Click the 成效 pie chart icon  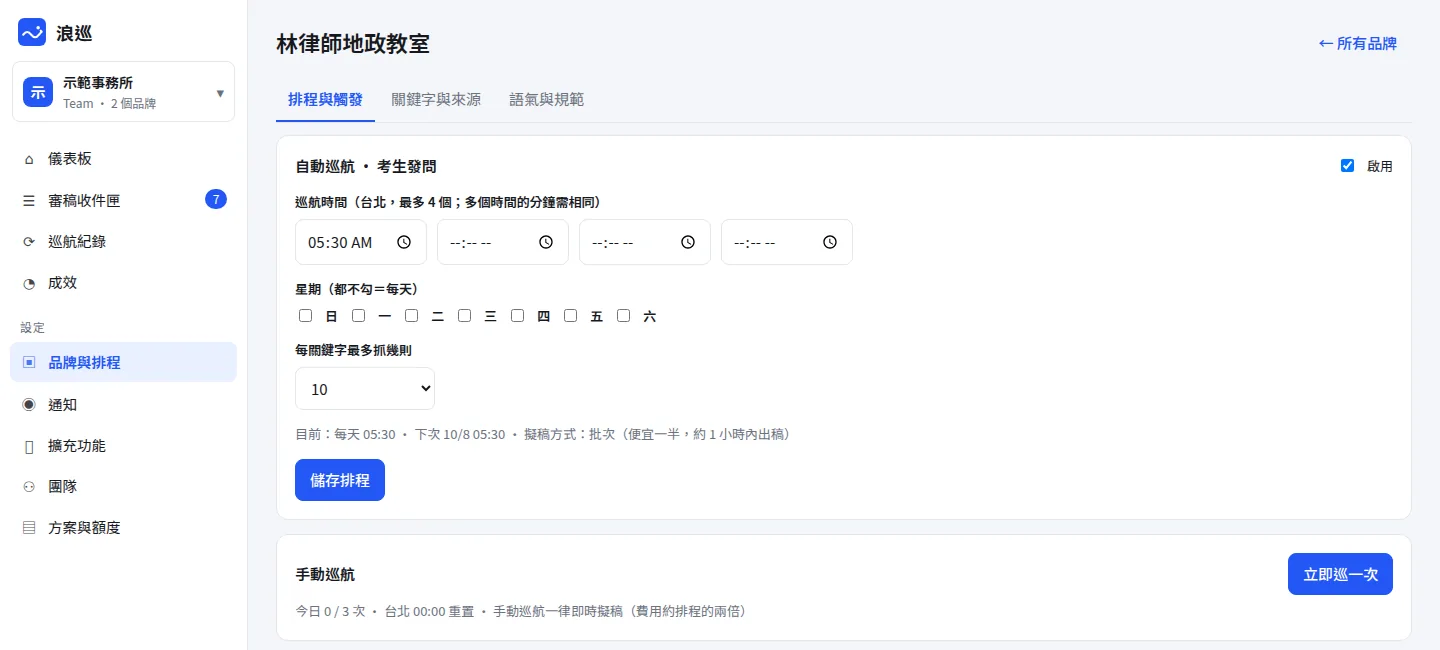[x=29, y=283]
